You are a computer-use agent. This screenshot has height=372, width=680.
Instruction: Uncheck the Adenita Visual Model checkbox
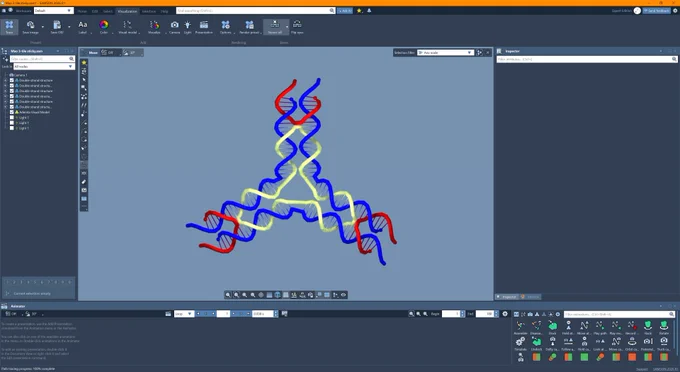click(x=12, y=112)
